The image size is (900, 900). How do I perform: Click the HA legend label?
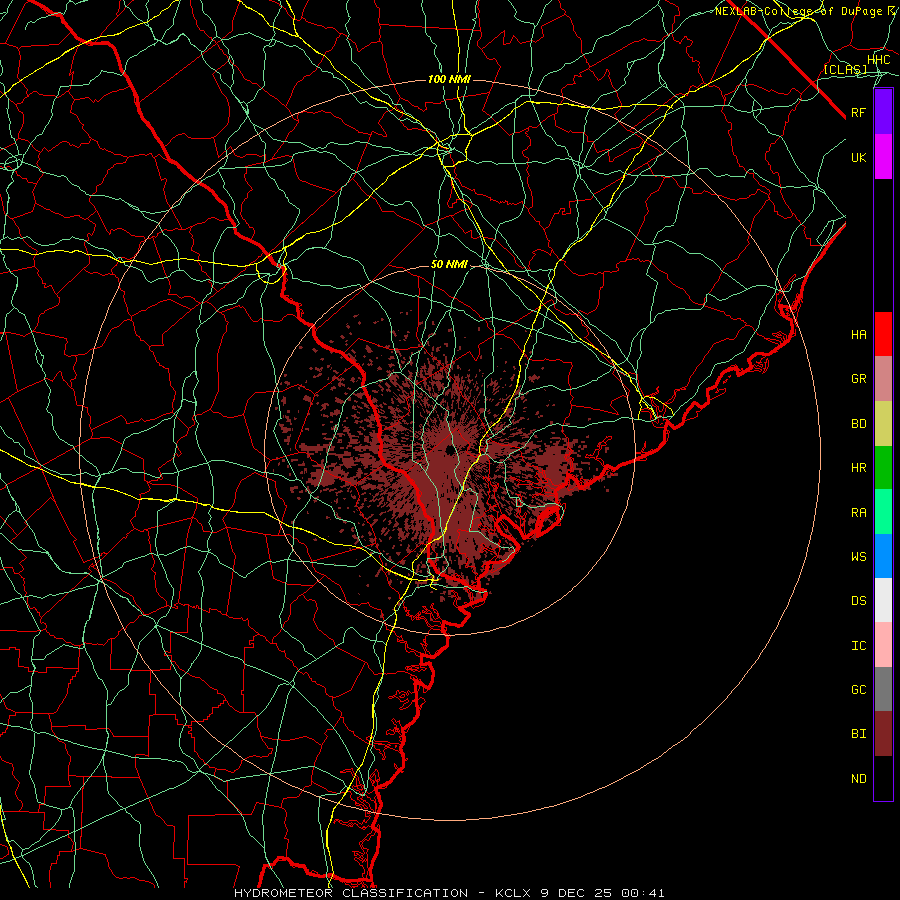[x=859, y=334]
